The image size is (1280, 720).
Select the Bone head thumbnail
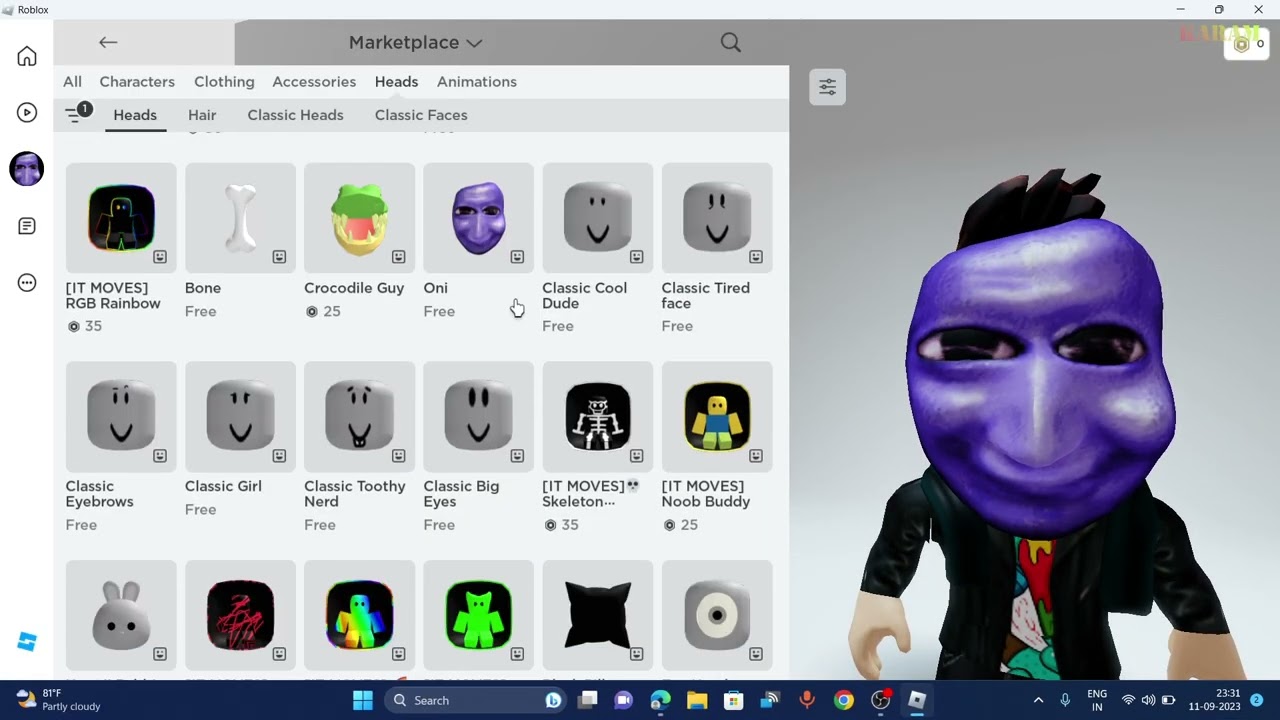(x=240, y=218)
